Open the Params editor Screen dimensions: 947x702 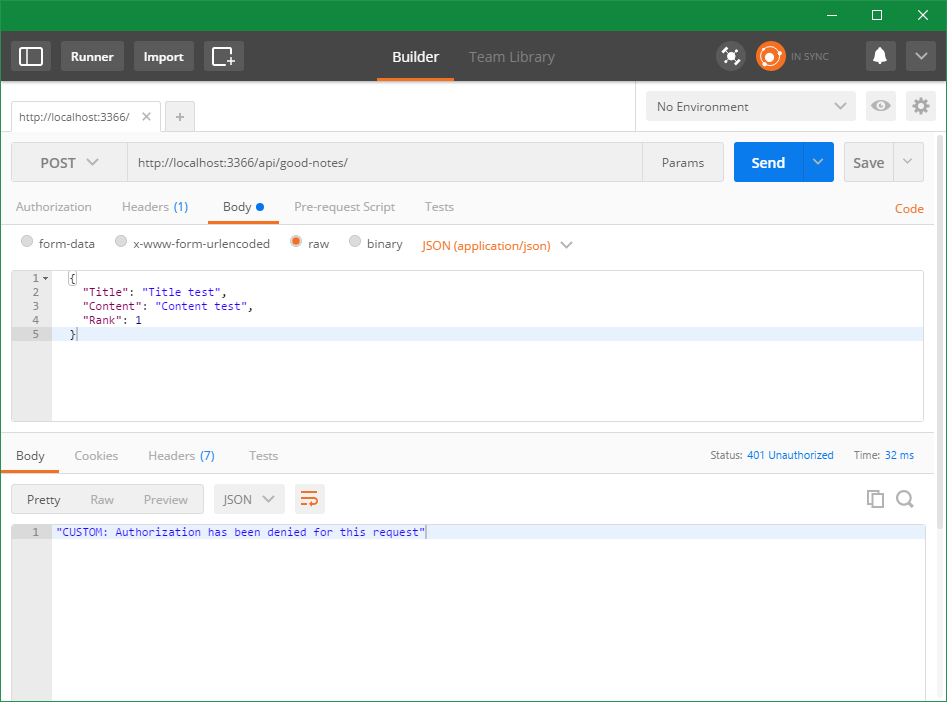pyautogui.click(x=682, y=162)
